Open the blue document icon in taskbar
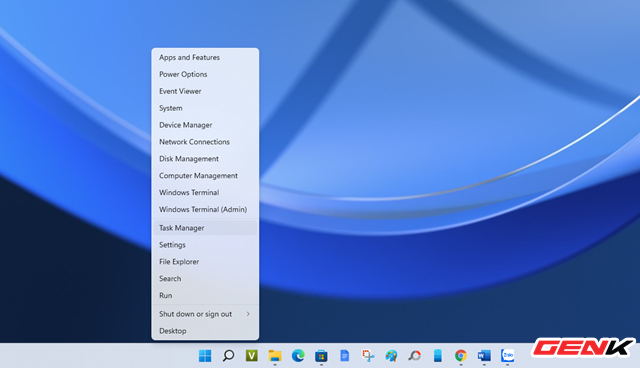Screen dimensions: 640x368 (x=344, y=356)
